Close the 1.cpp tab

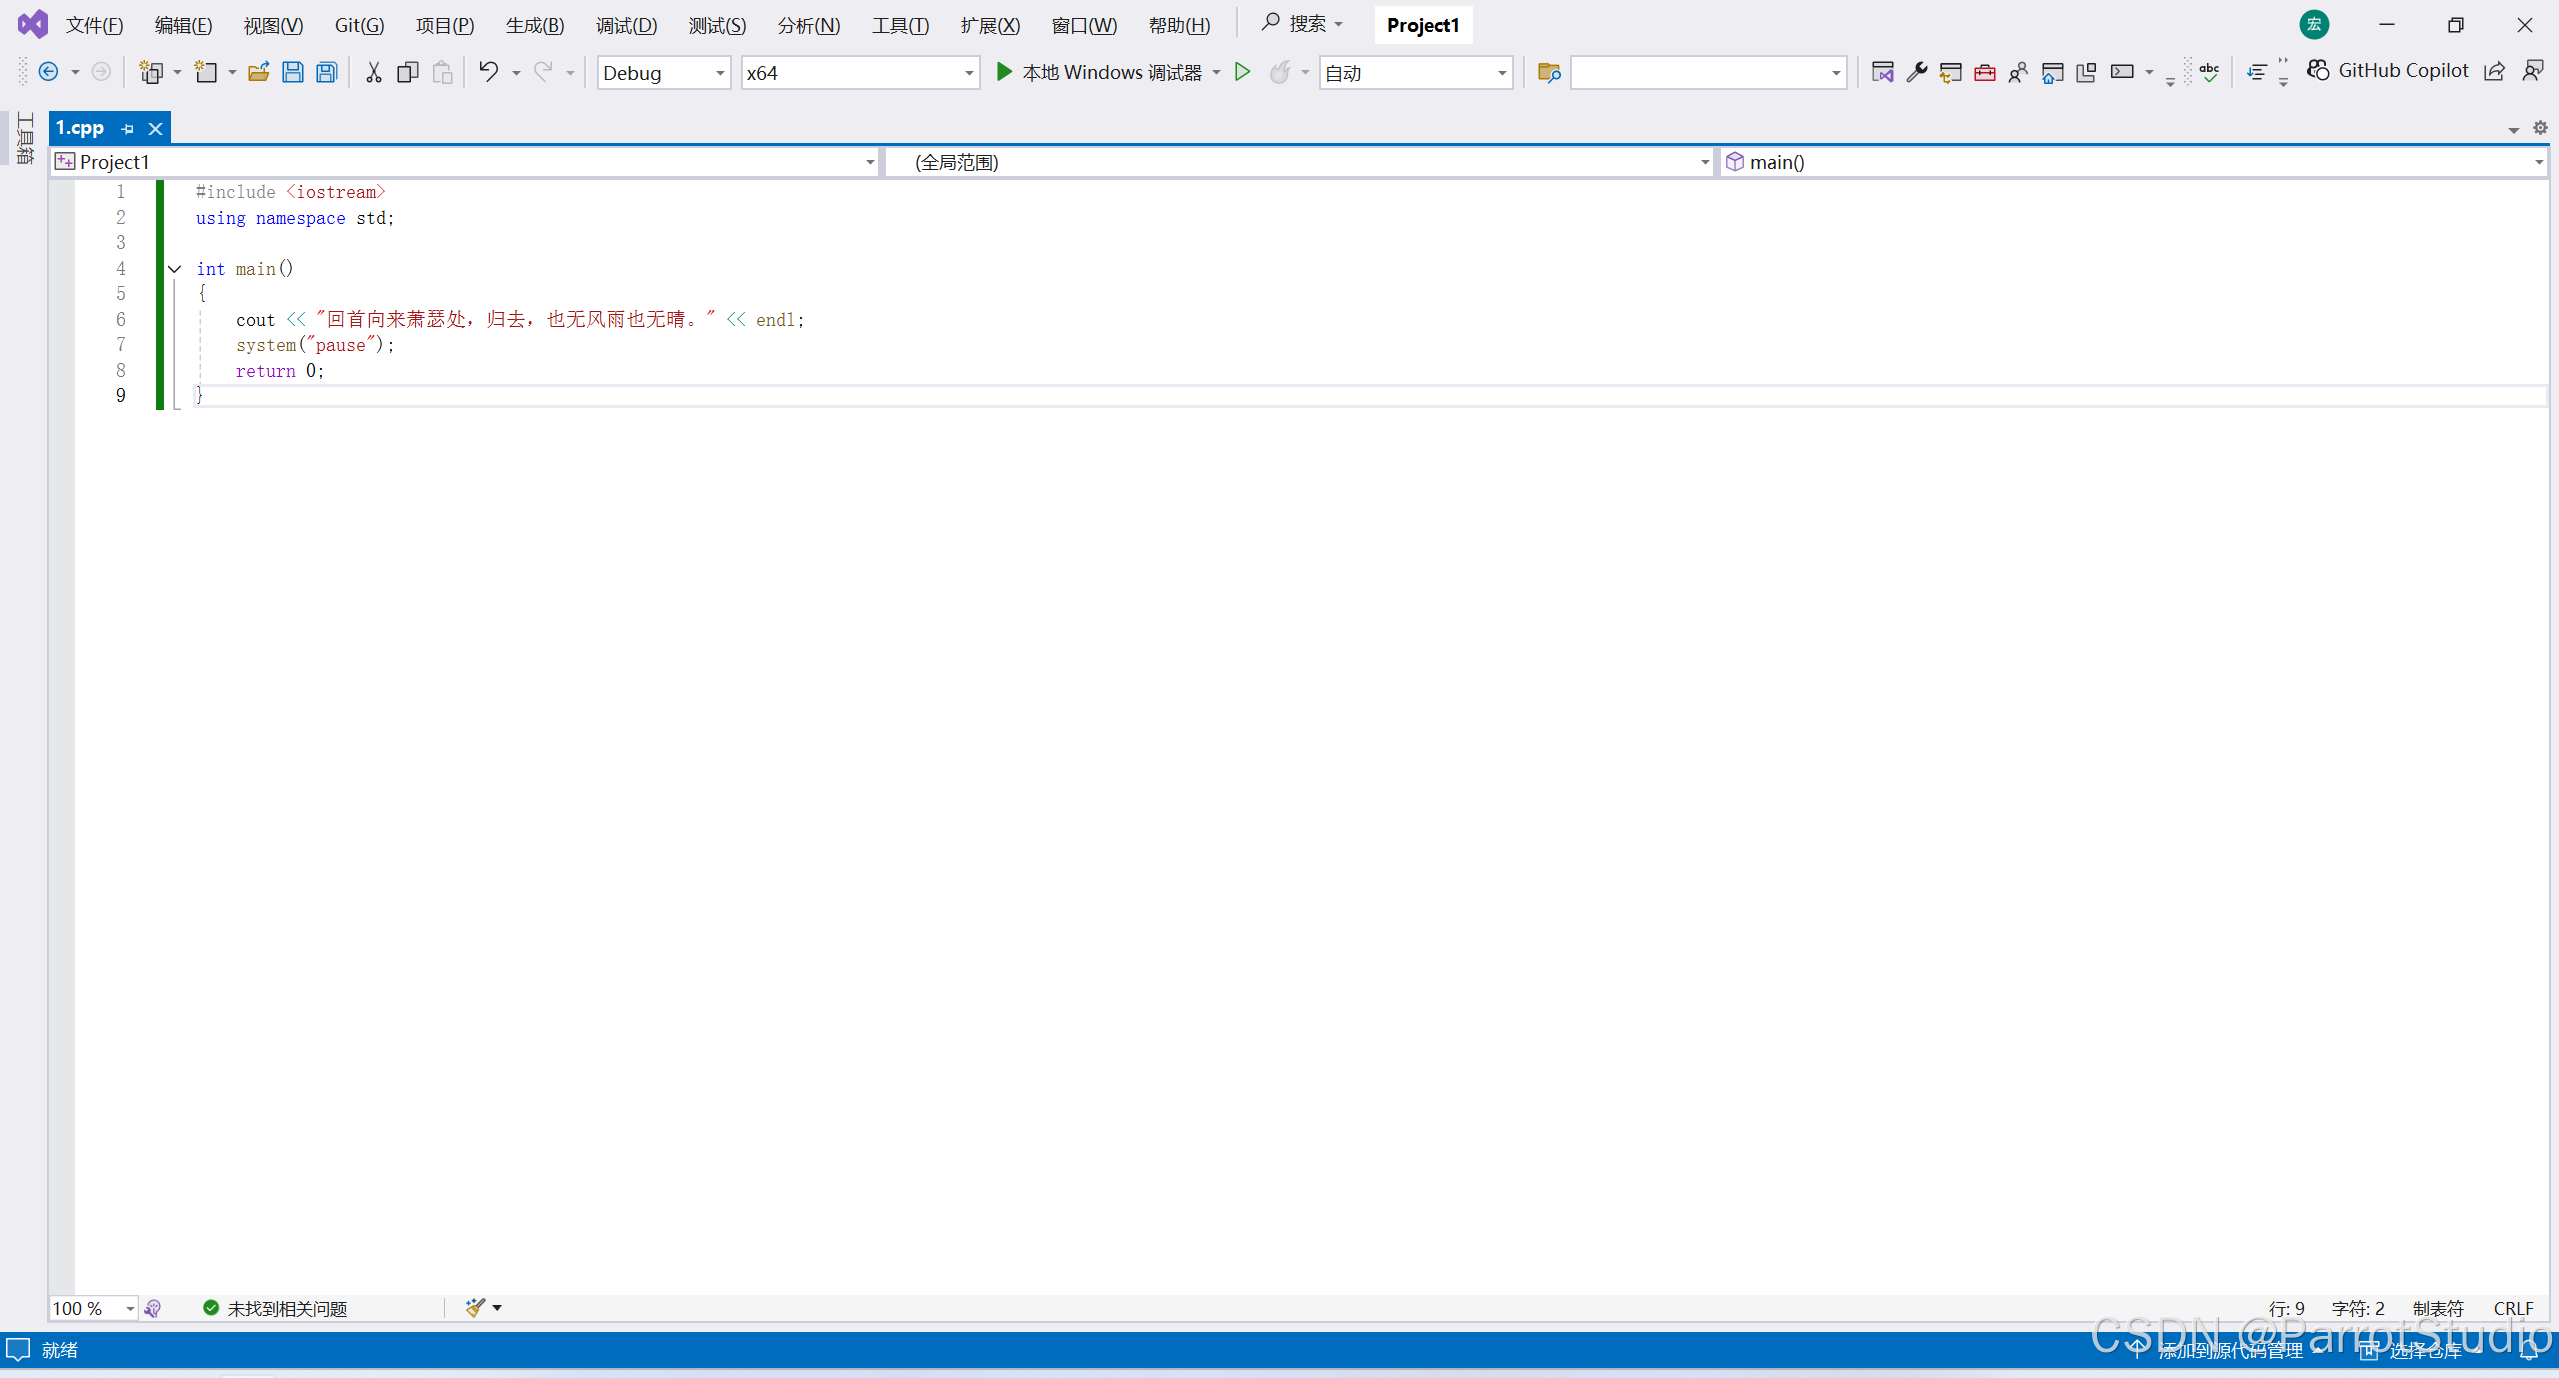point(155,128)
